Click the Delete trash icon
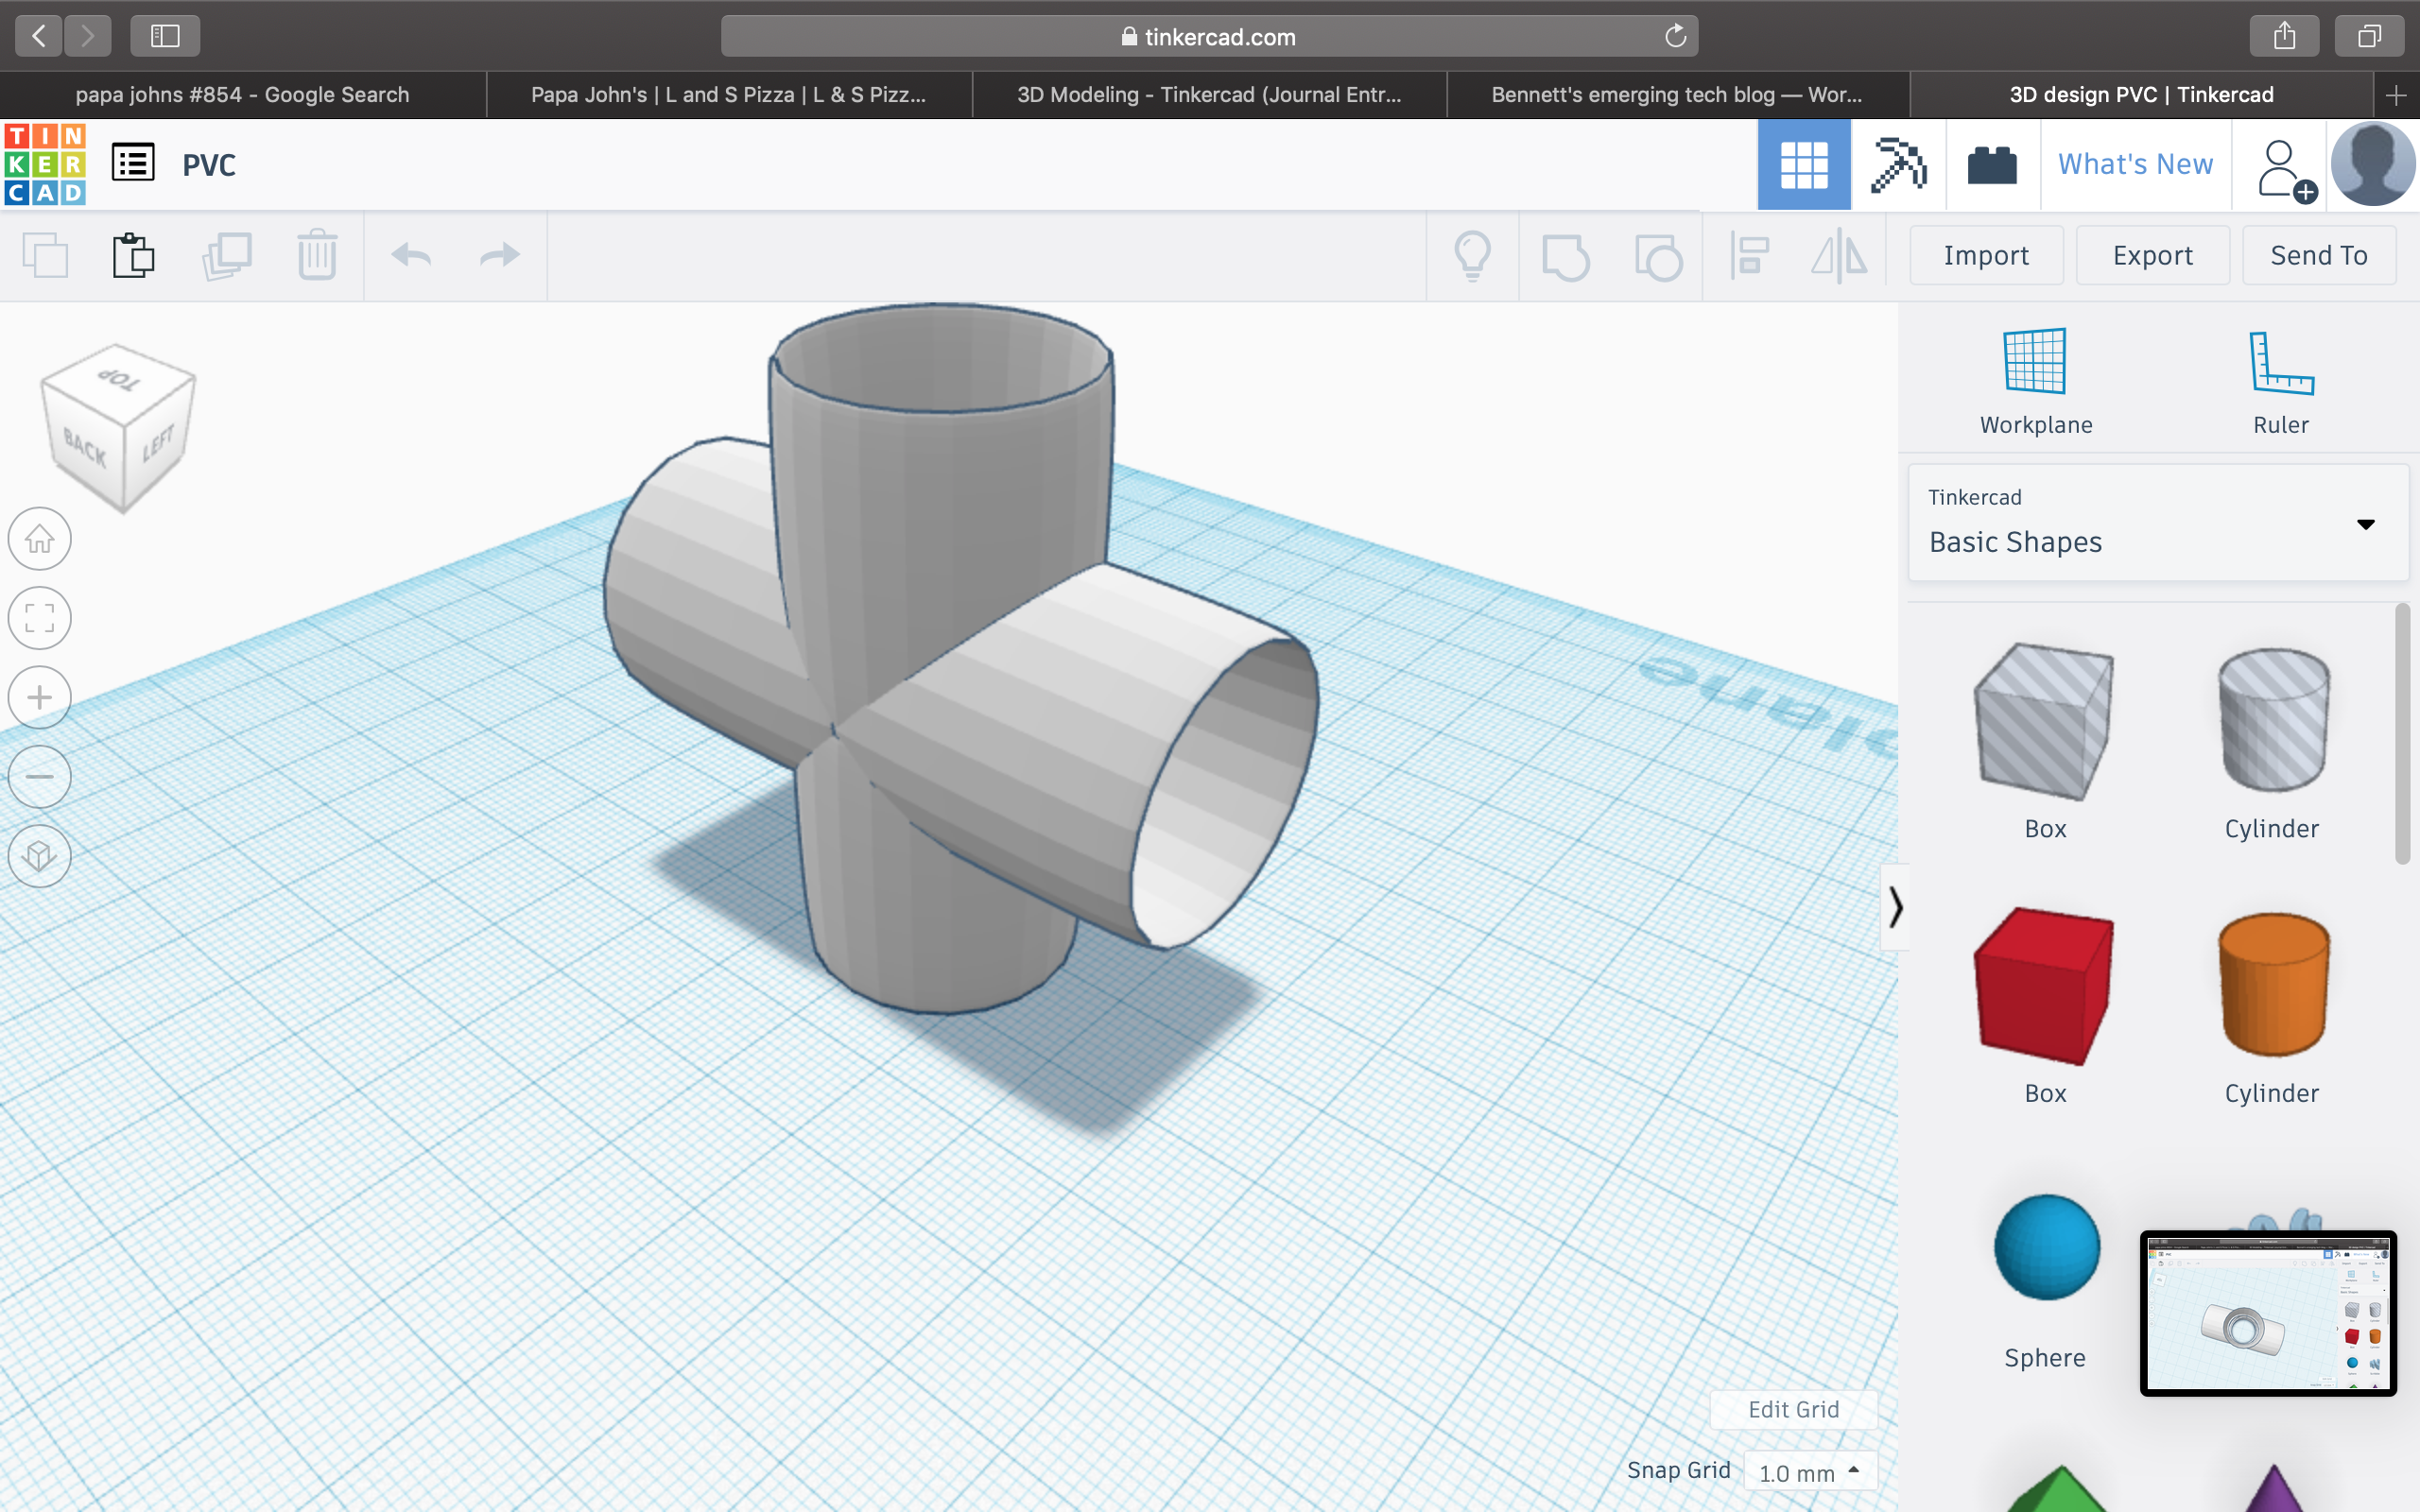 pyautogui.click(x=317, y=255)
